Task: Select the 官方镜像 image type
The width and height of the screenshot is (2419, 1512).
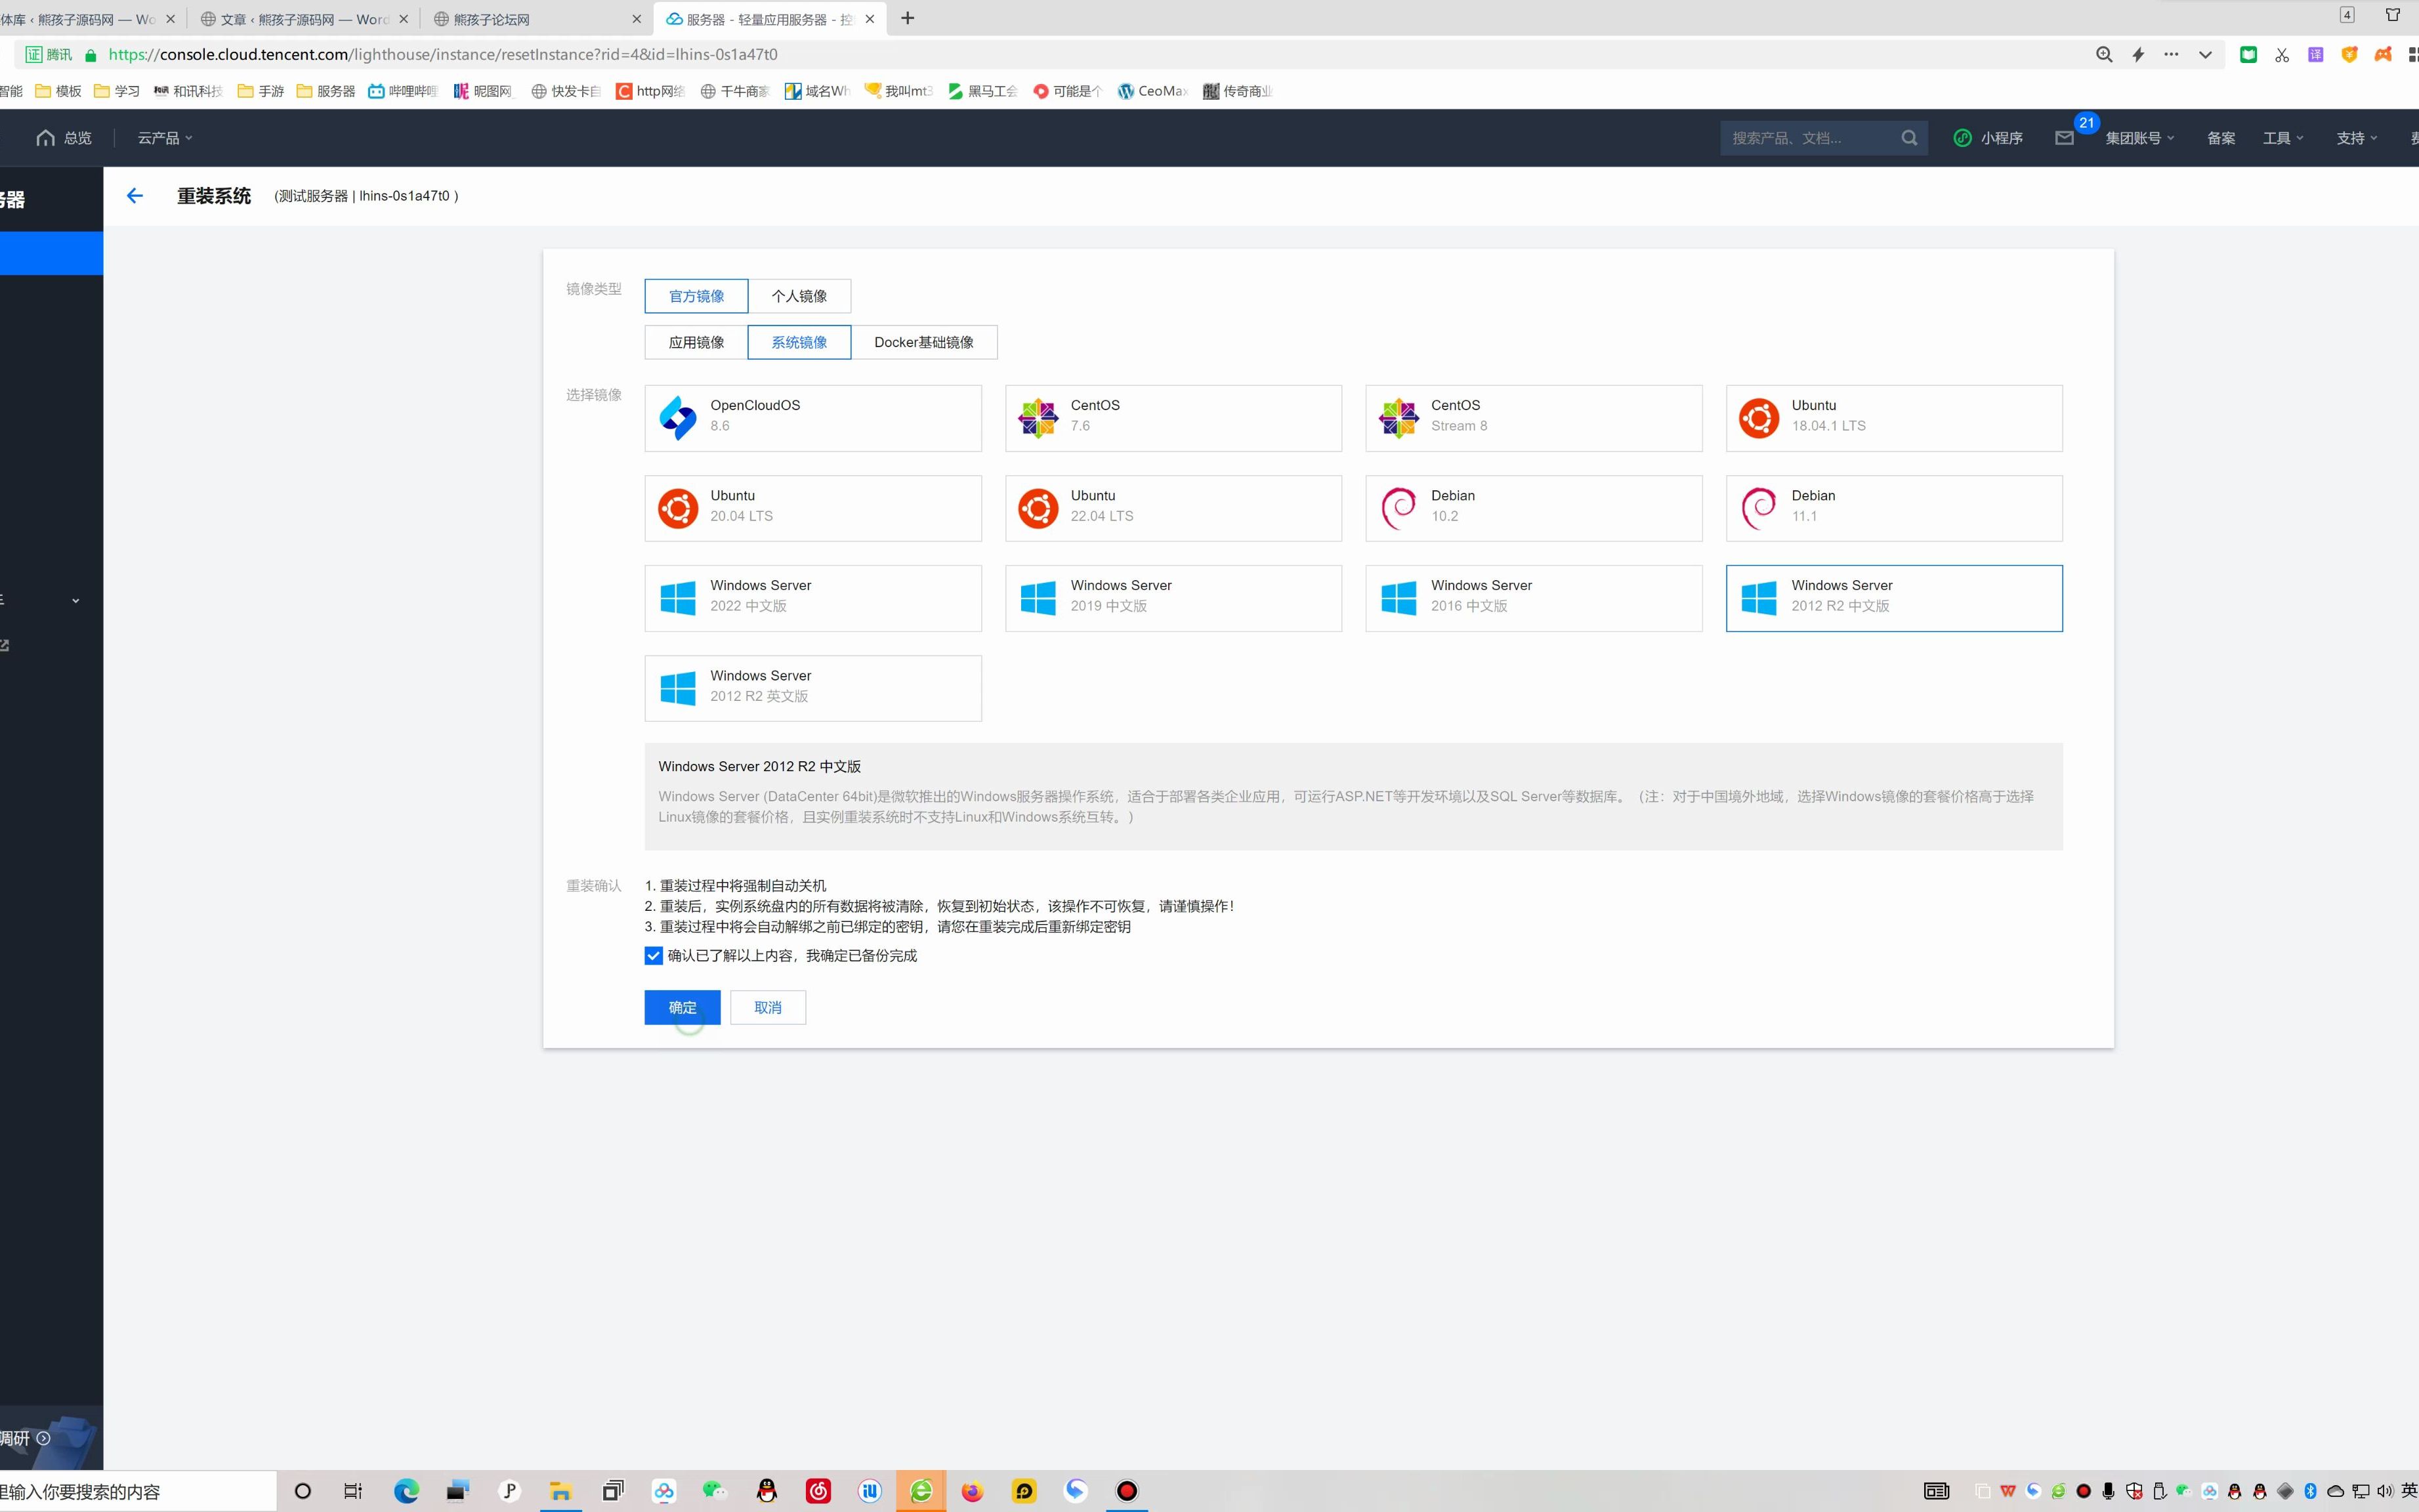Action: 696,296
